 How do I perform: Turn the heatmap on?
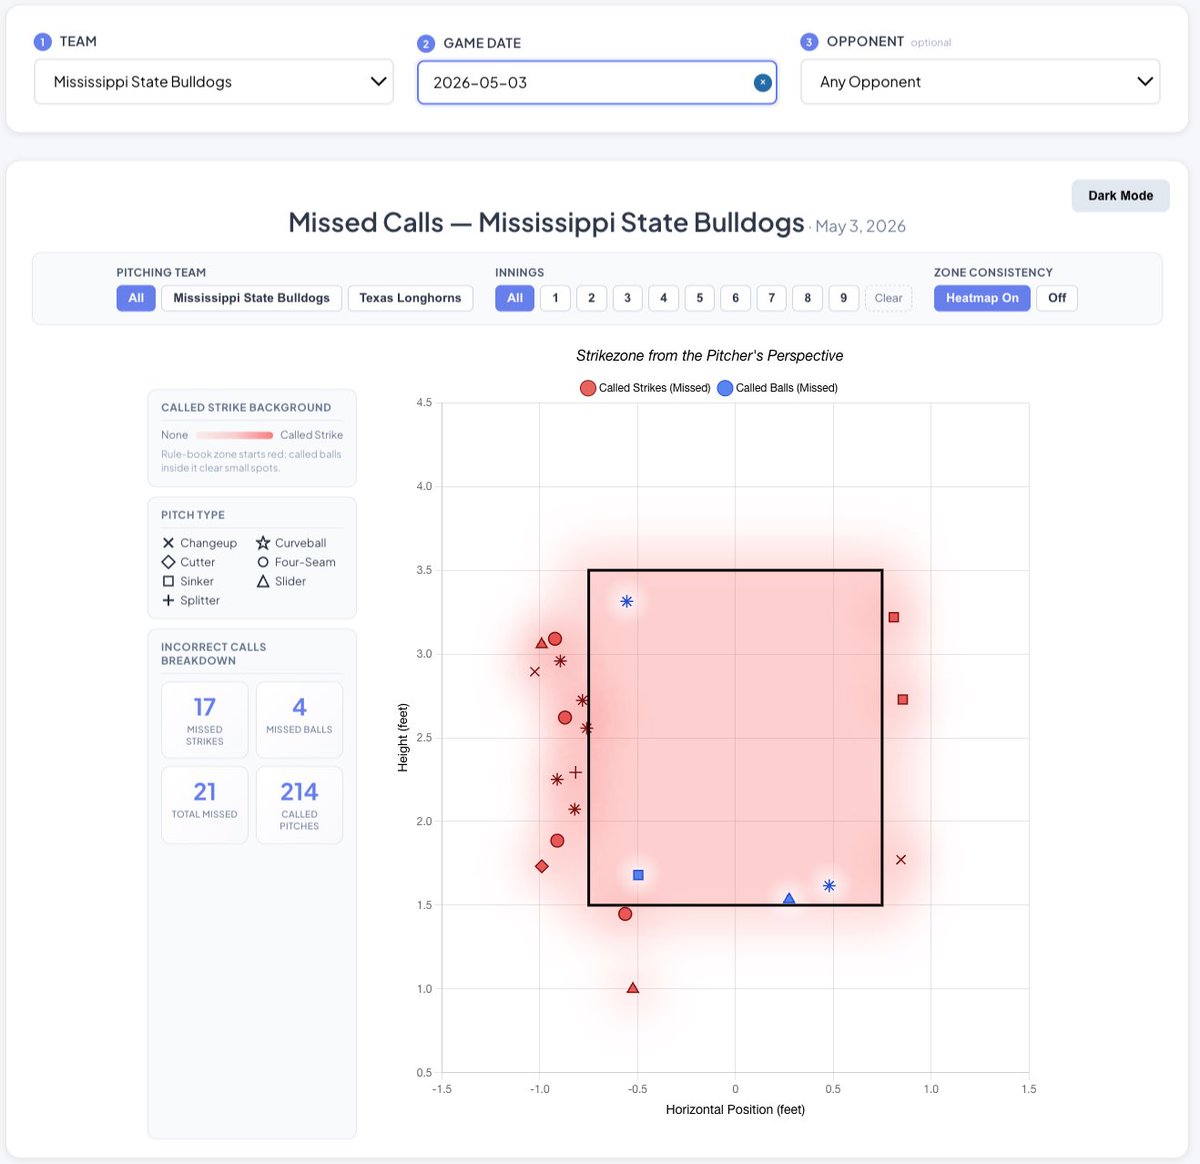[x=982, y=298]
